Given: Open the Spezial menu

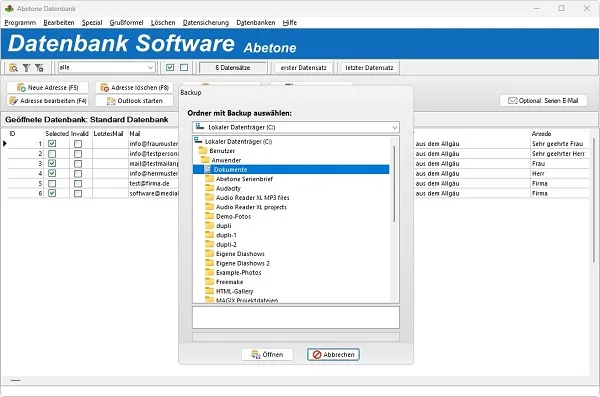Looking at the screenshot, I should (92, 23).
